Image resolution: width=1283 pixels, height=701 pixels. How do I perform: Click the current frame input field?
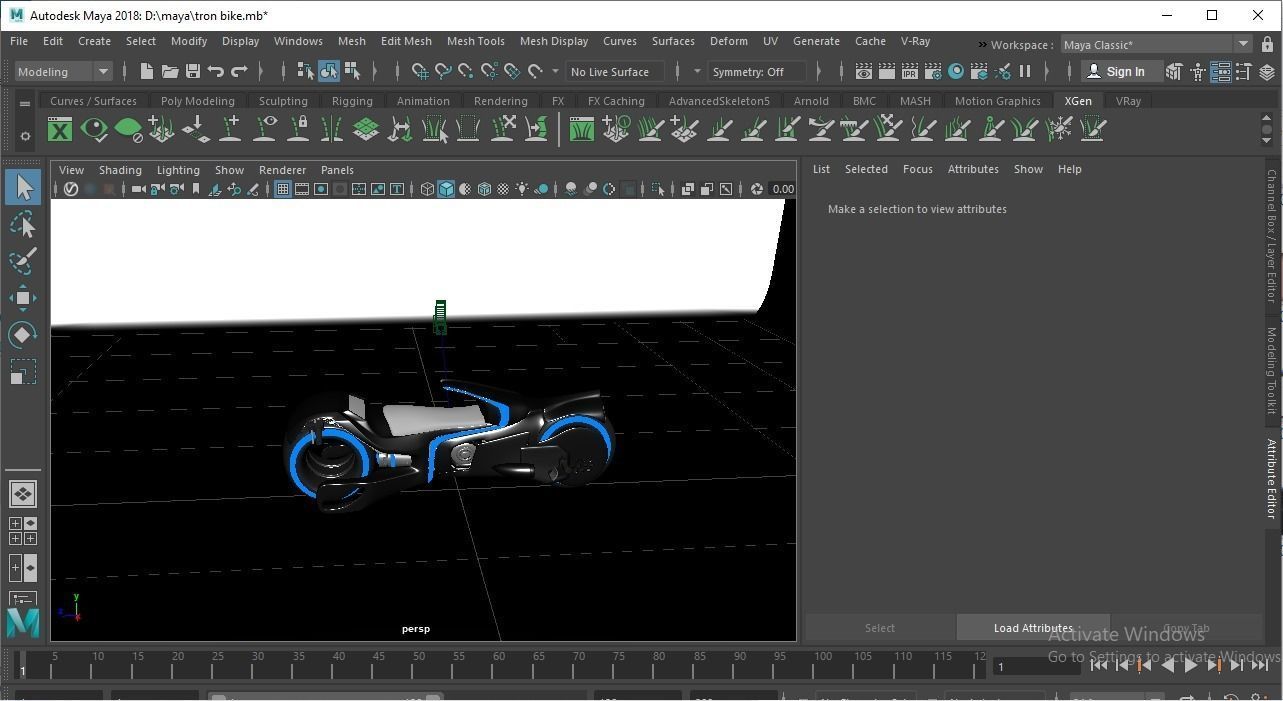pos(1037,666)
